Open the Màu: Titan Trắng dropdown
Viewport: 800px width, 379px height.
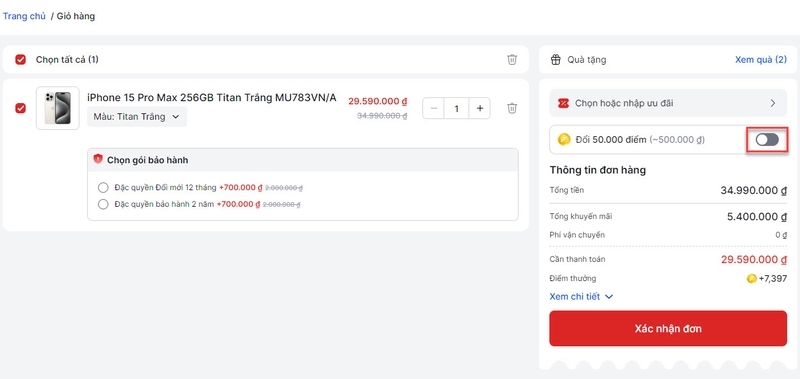pyautogui.click(x=137, y=117)
